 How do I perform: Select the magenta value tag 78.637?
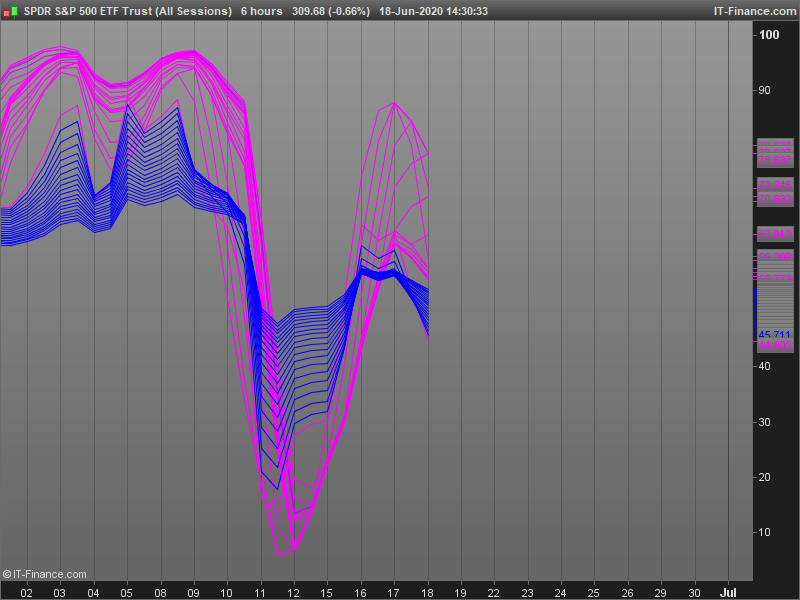(775, 160)
